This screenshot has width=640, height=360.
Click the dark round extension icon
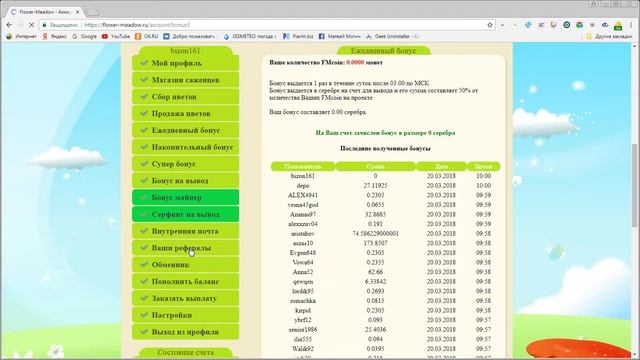point(567,25)
